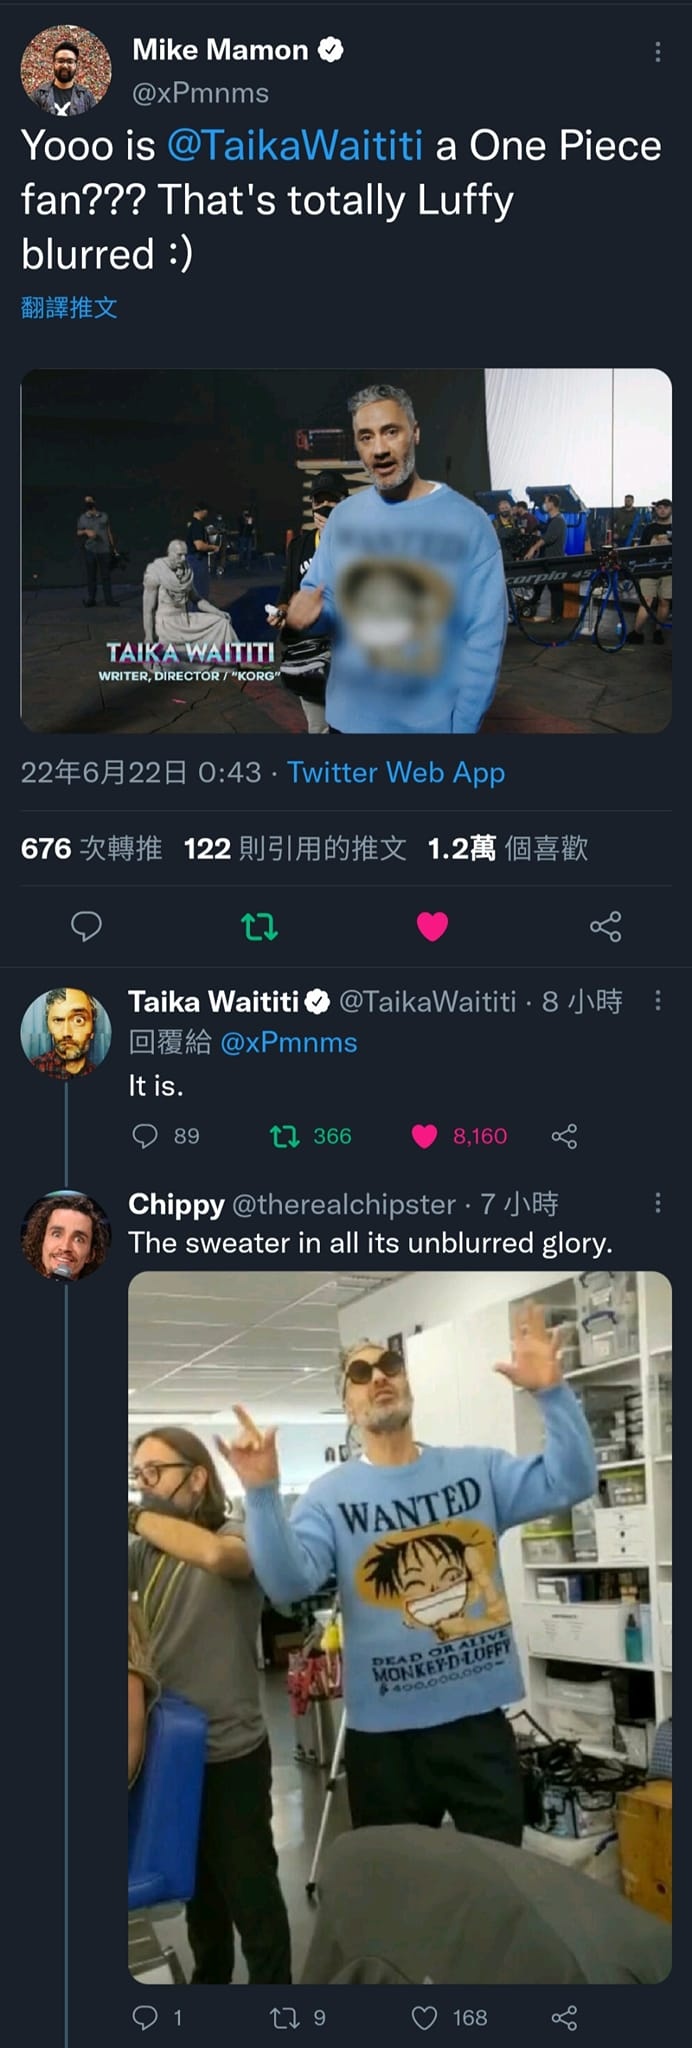Toggle the green retweet icon on the main tweet
This screenshot has width=692, height=2048.
[259, 927]
